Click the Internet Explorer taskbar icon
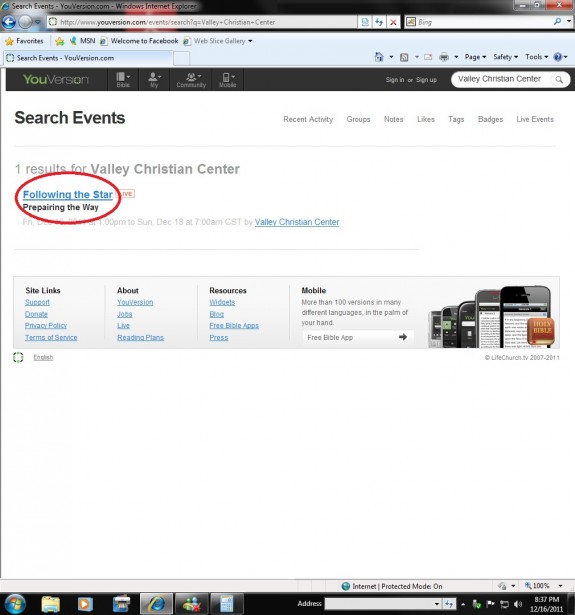Viewport: 575px width, 615px height. coord(156,604)
